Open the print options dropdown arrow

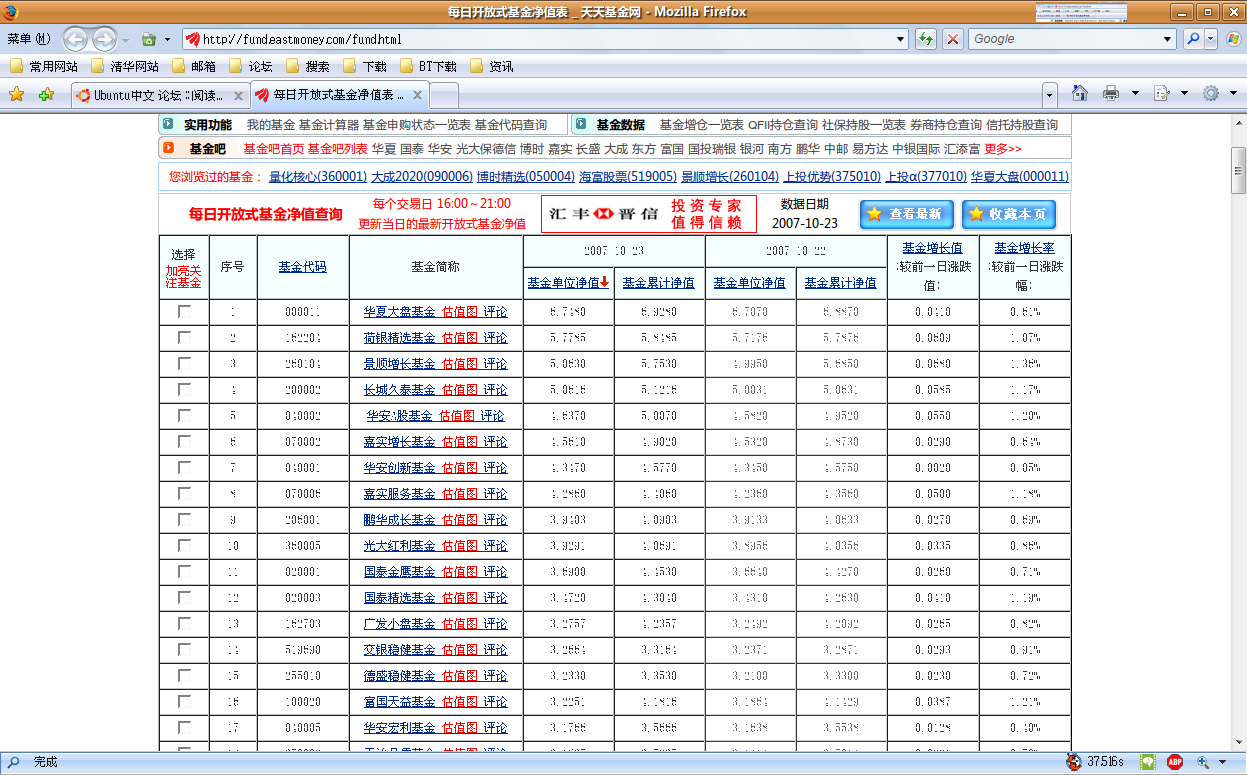tap(1135, 94)
